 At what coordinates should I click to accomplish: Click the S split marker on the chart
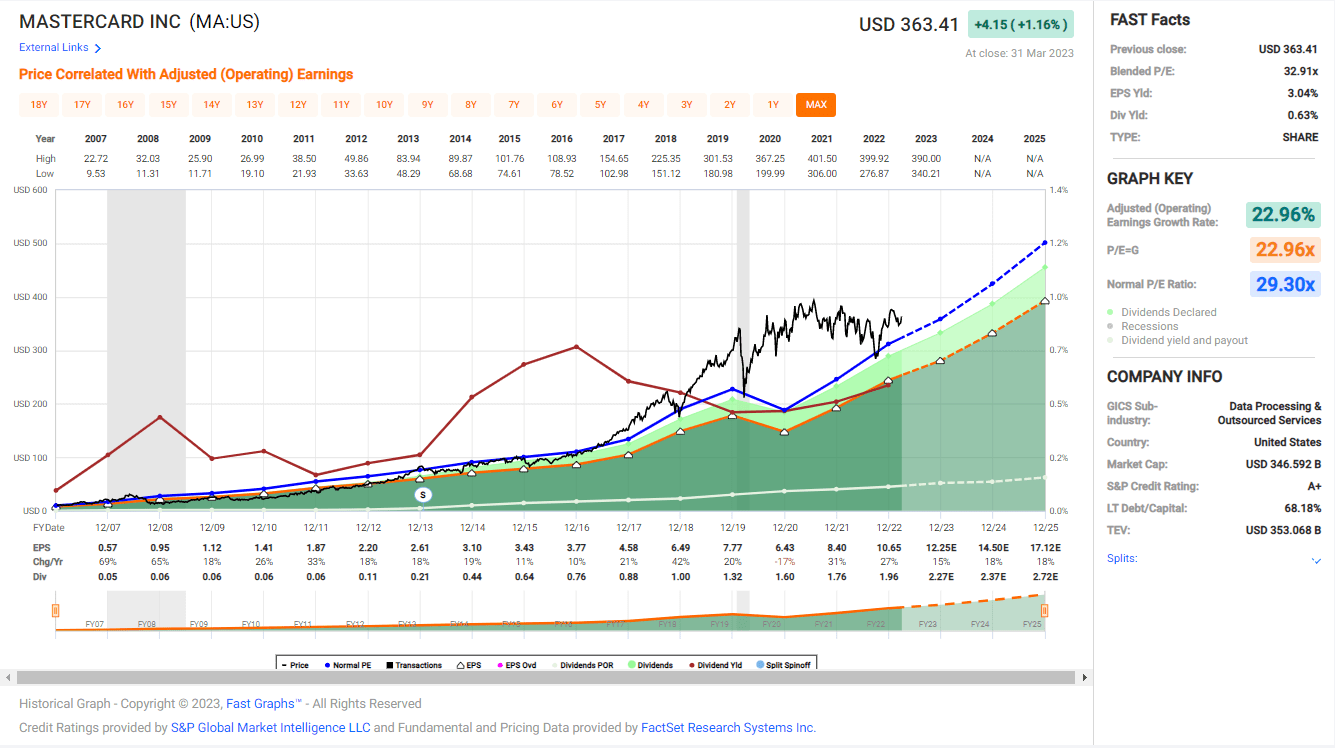tap(421, 494)
